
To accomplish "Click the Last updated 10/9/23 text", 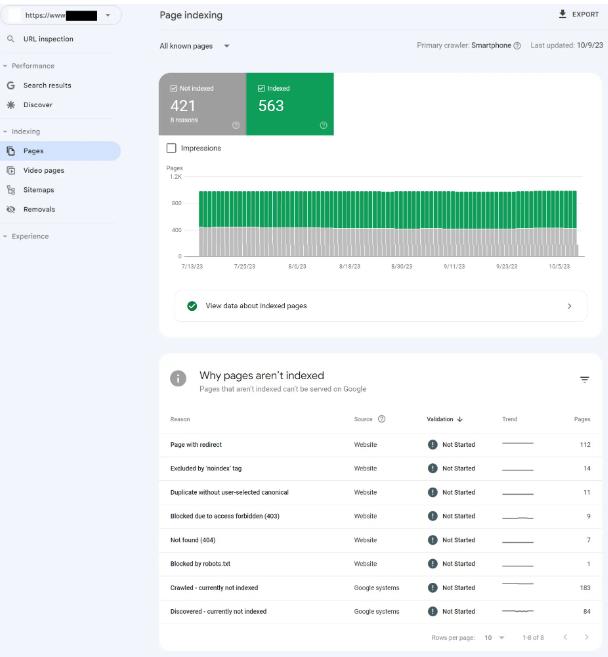I will pos(567,45).
